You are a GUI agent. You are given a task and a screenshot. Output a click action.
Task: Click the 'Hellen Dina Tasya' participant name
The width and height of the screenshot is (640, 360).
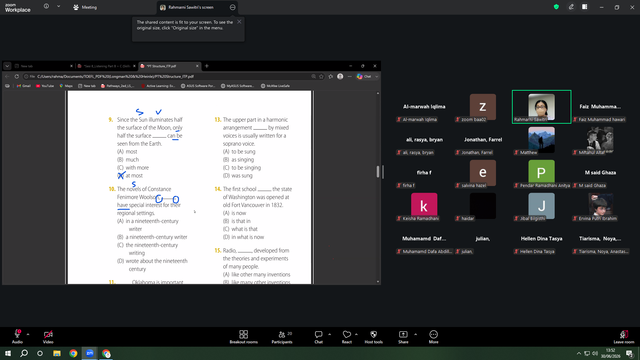(541, 238)
